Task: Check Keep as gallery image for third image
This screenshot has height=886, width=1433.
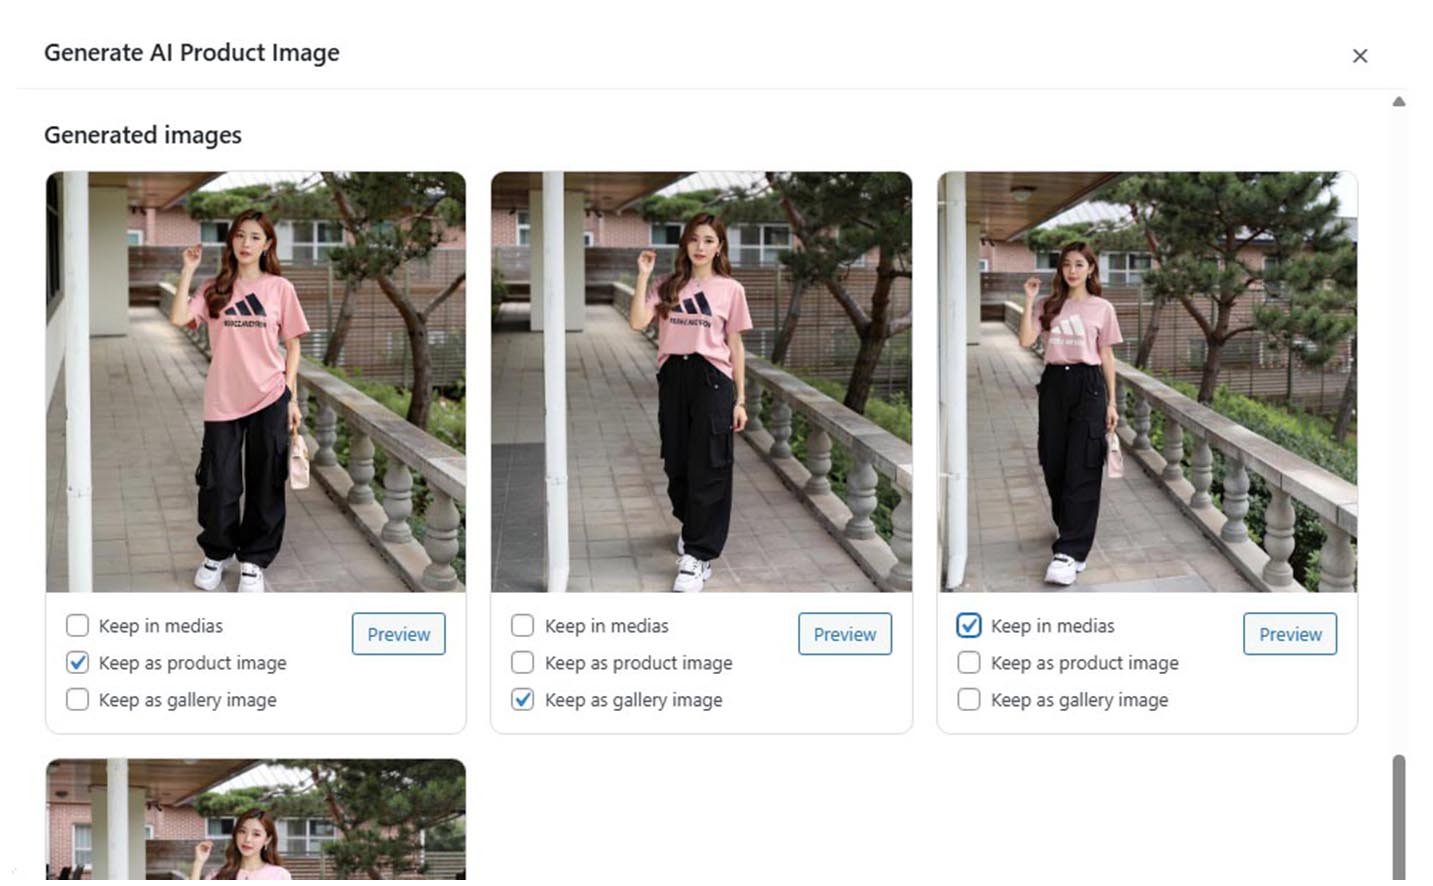Action: (968, 700)
